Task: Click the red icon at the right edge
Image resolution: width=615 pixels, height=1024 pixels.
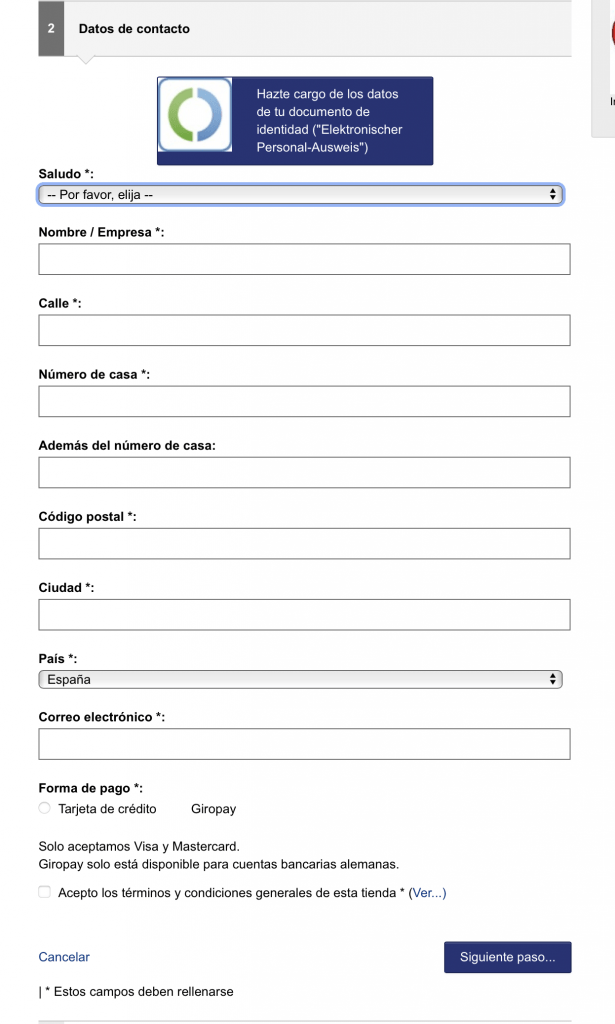Action: coord(611,34)
